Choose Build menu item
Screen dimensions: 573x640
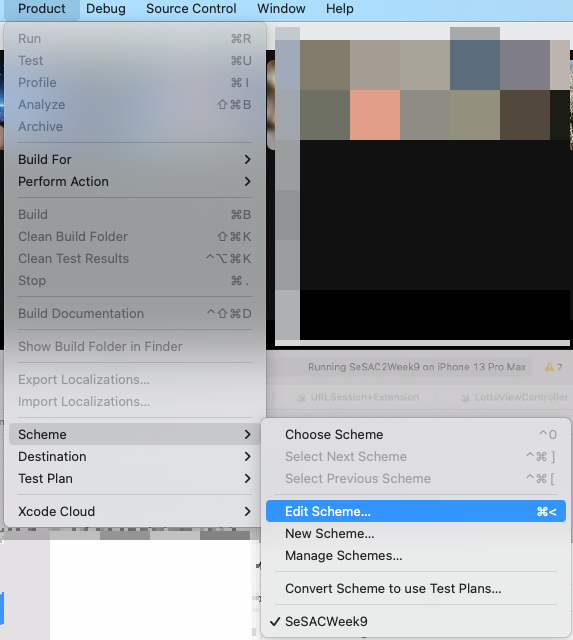coord(135,215)
